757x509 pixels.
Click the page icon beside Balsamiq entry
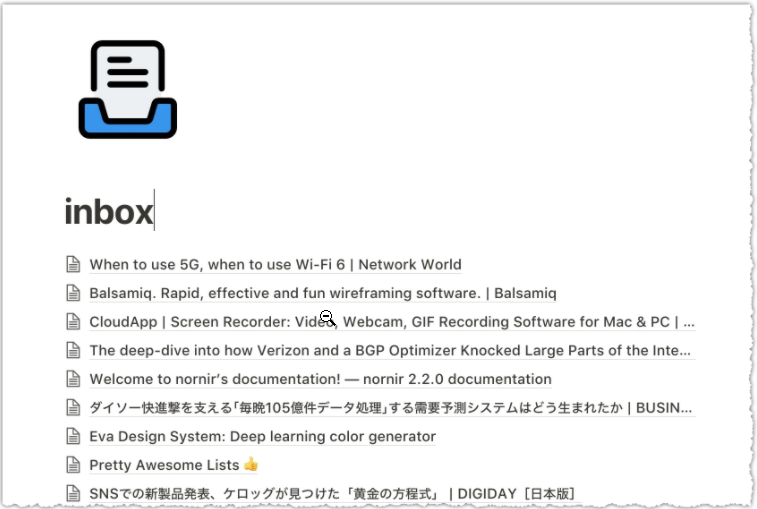pyautogui.click(x=73, y=293)
